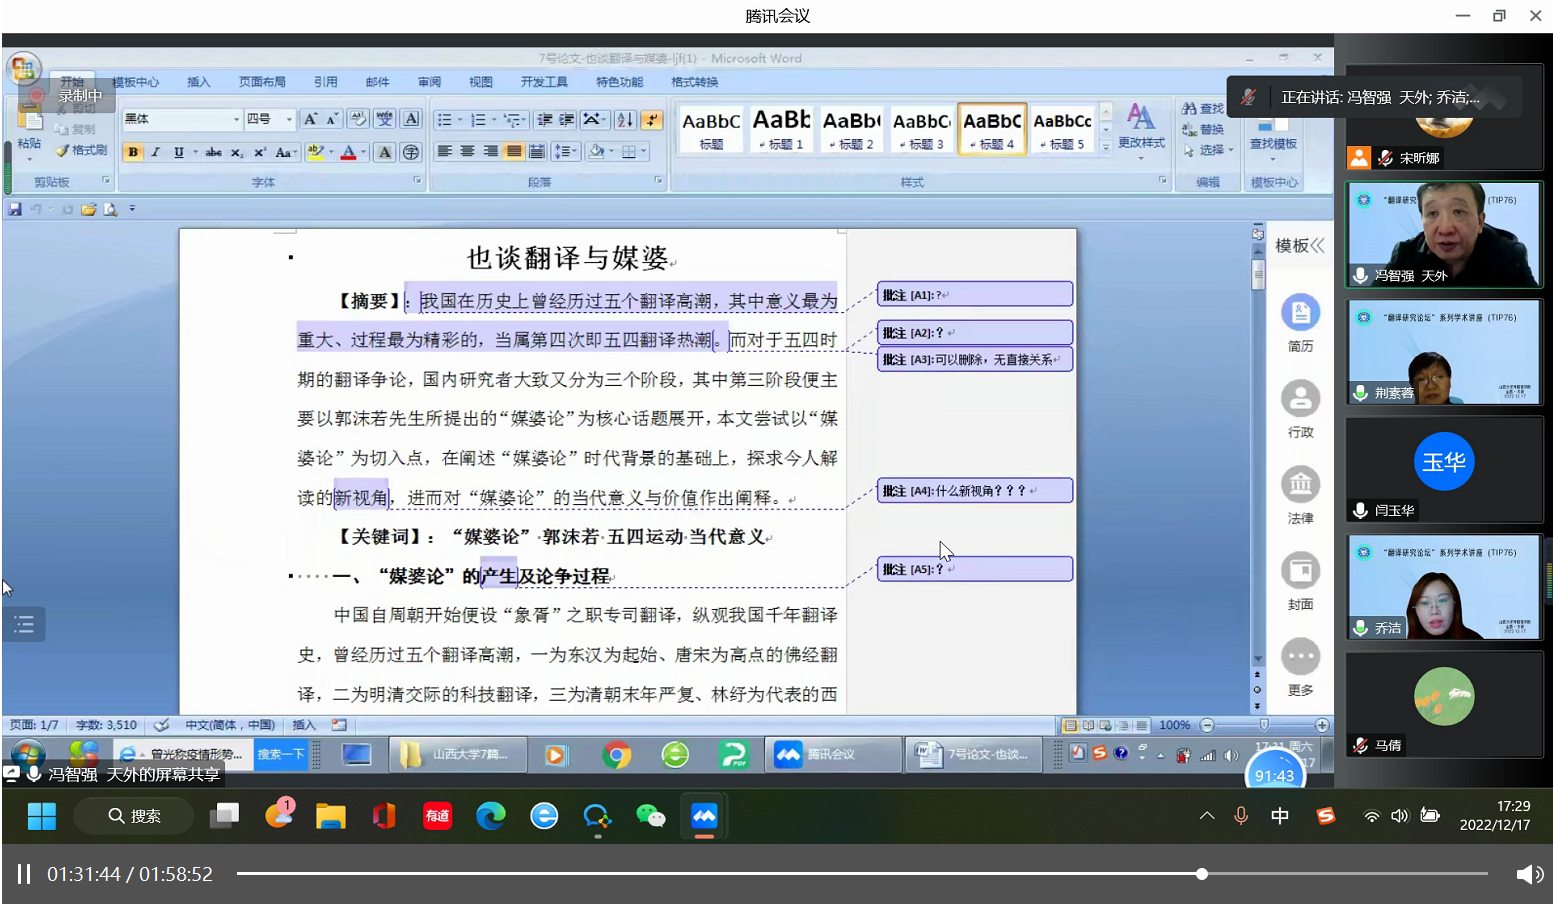This screenshot has height=905, width=1553.
Task: Open the line spacing dropdown
Action: coord(567,152)
